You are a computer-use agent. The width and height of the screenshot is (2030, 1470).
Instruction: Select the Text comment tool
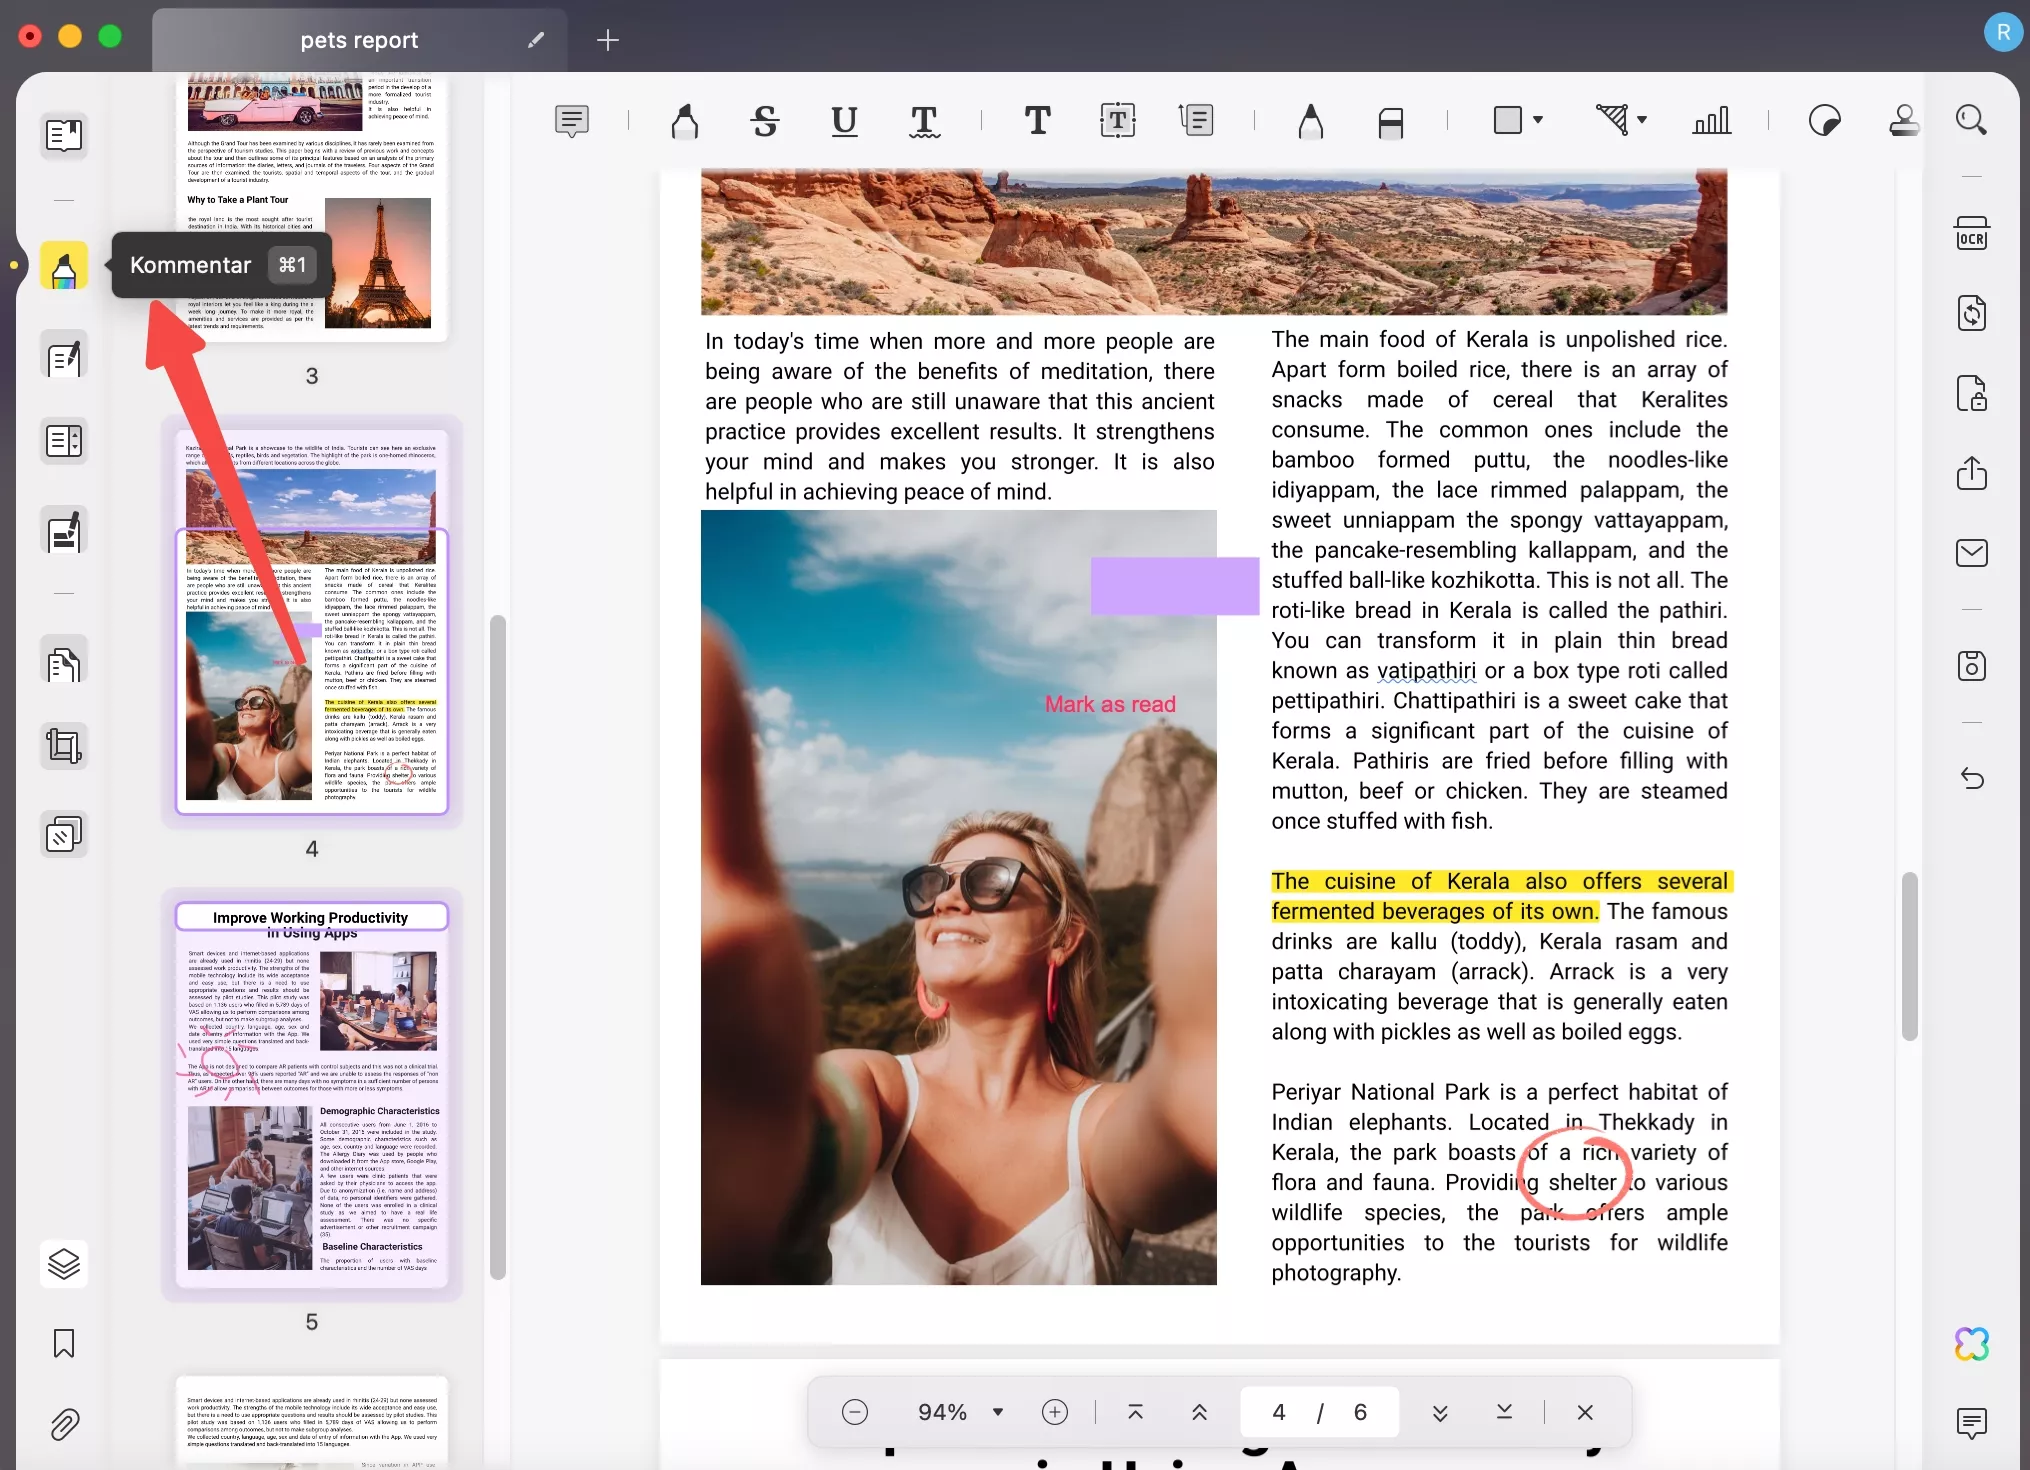pyautogui.click(x=1038, y=121)
